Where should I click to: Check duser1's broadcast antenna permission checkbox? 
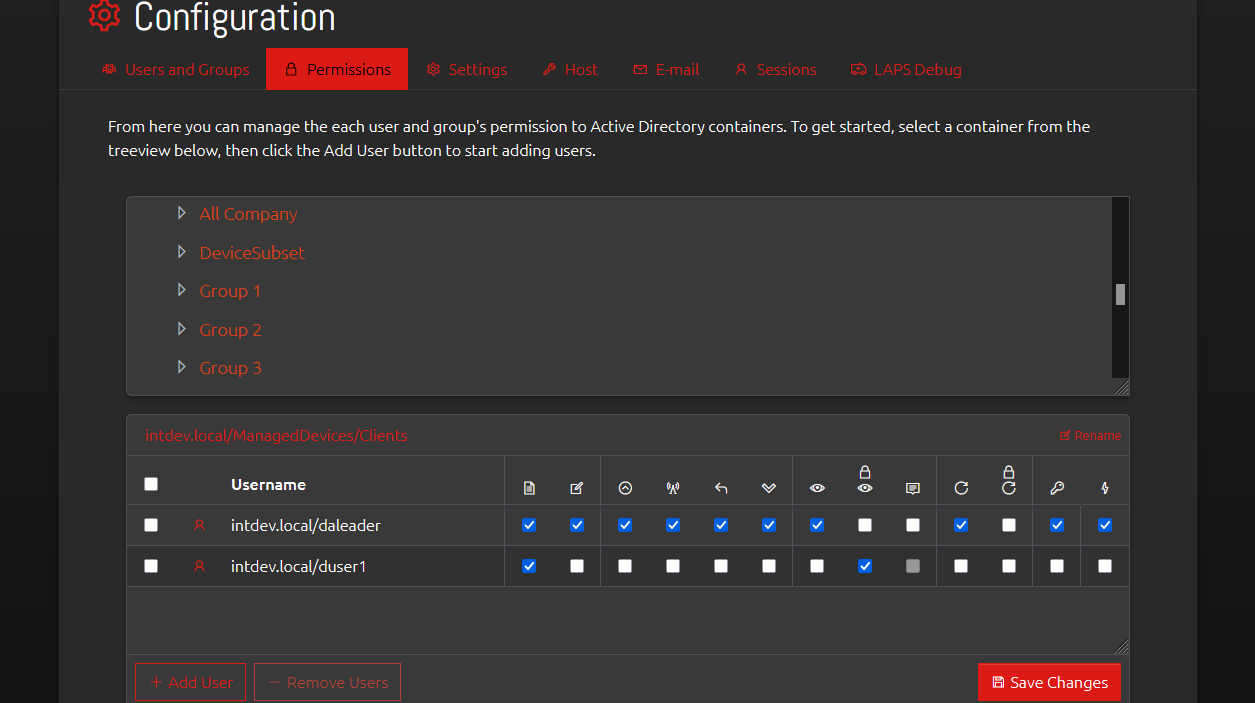(x=673, y=566)
